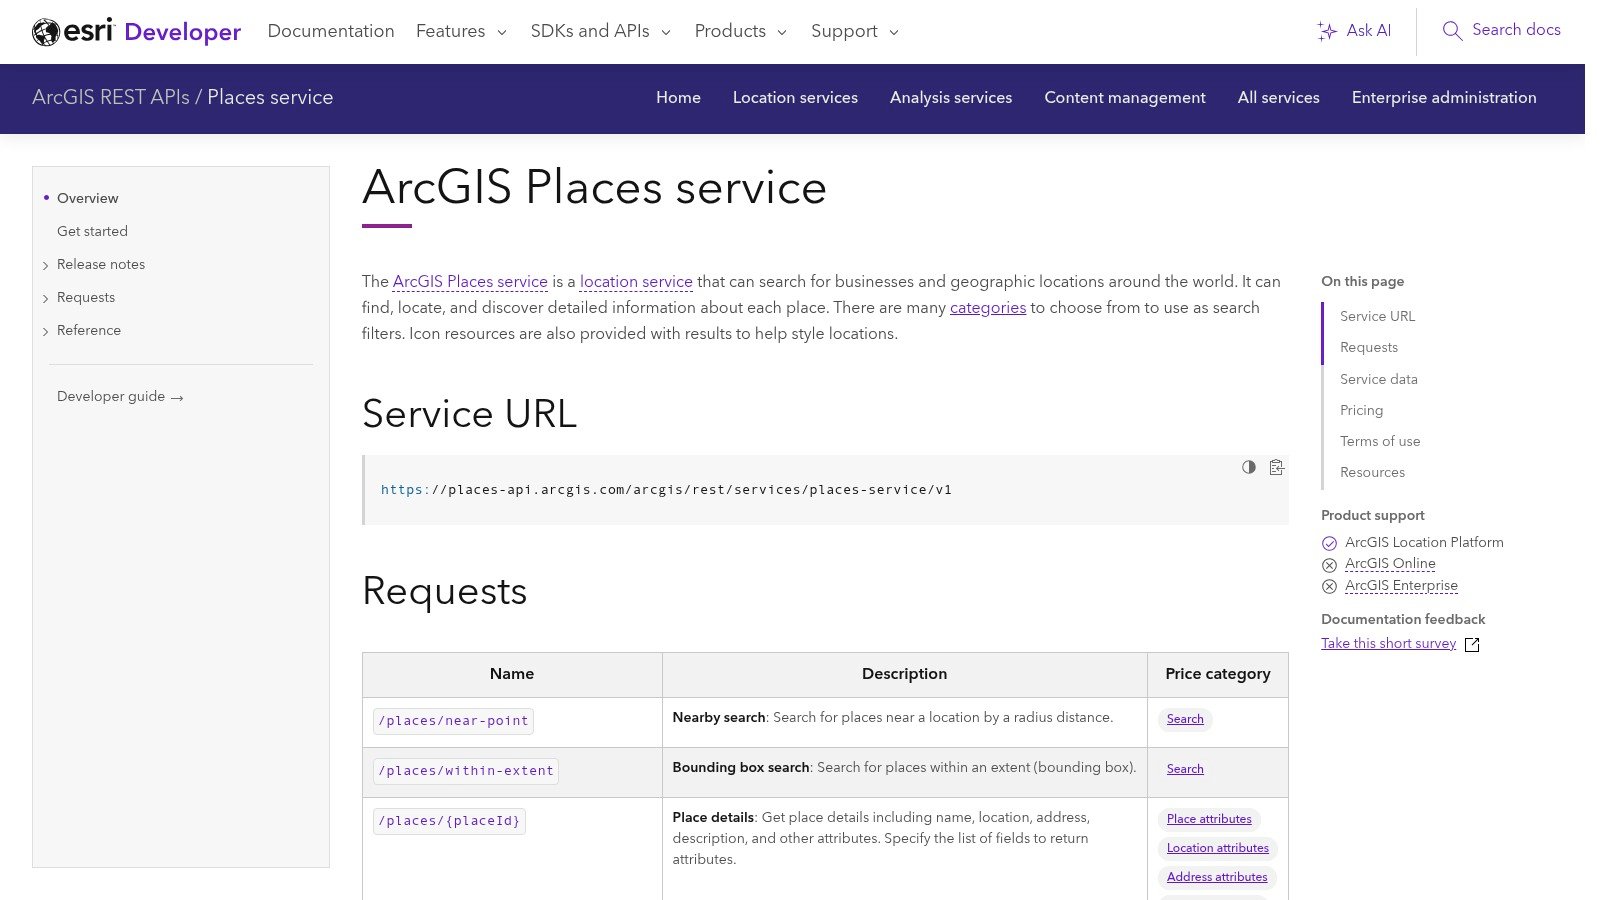Image resolution: width=1600 pixels, height=900 pixels.
Task: Open the categories link
Action: (988, 308)
